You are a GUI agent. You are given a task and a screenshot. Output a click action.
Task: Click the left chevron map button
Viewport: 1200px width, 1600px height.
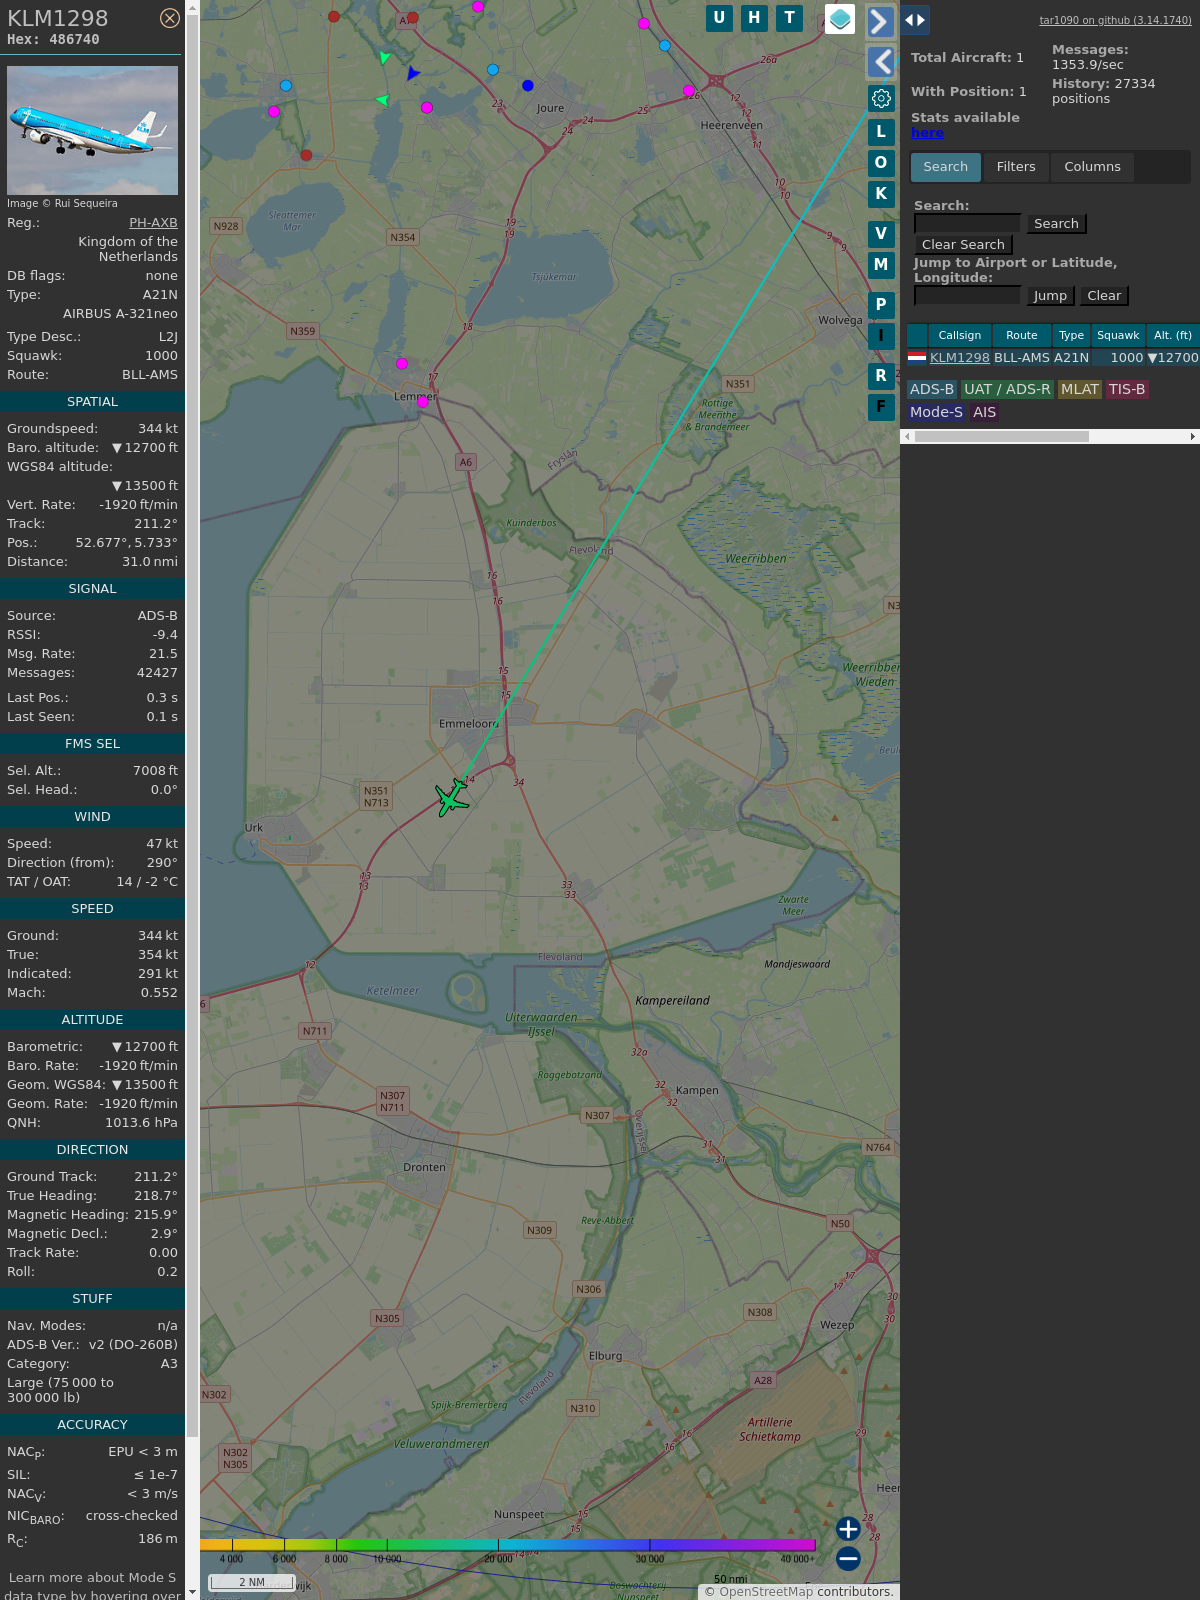tap(880, 62)
